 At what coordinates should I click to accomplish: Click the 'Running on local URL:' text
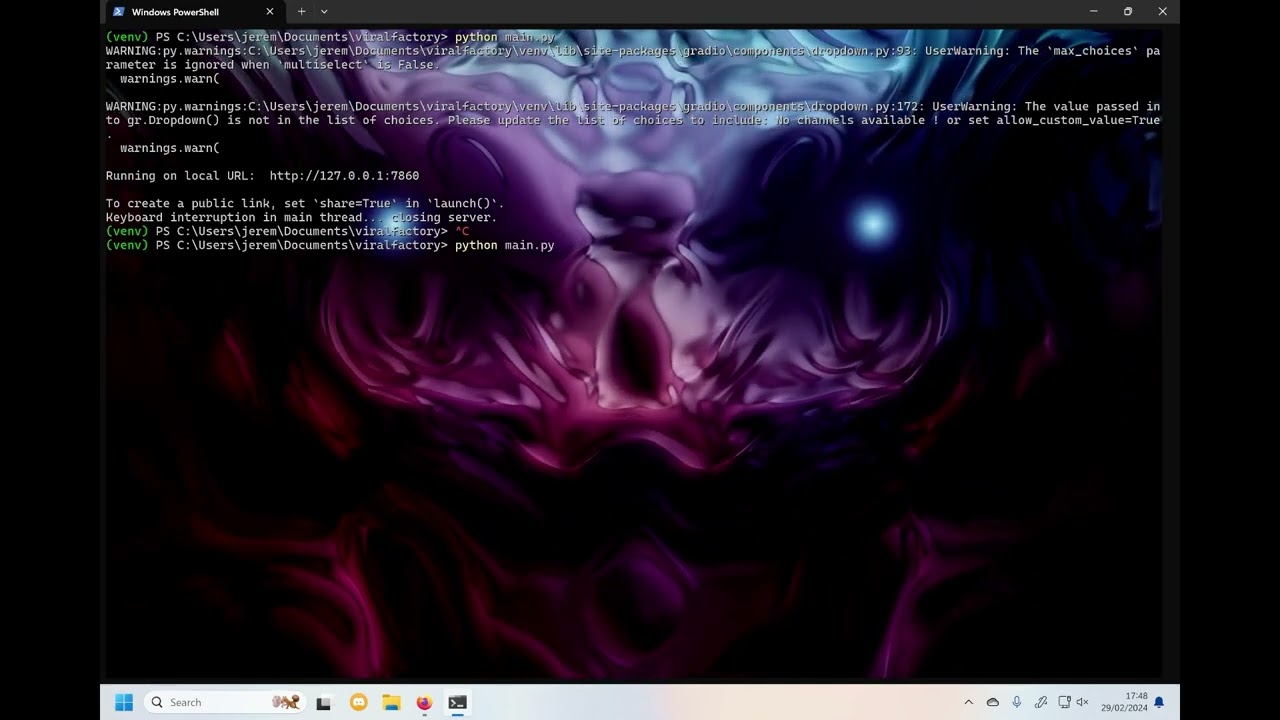click(180, 176)
